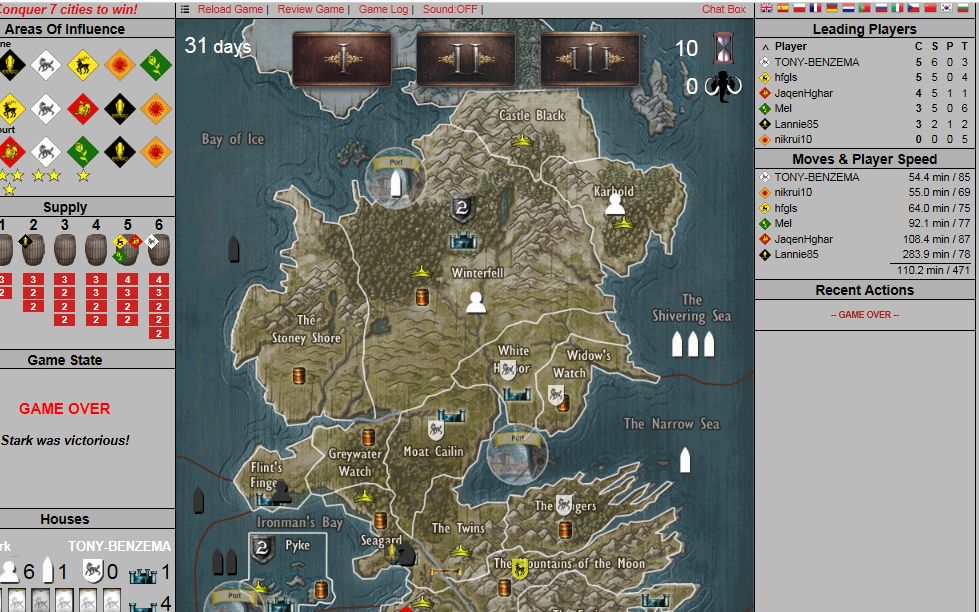Select the white ship in The Narrow Sea

coord(685,460)
